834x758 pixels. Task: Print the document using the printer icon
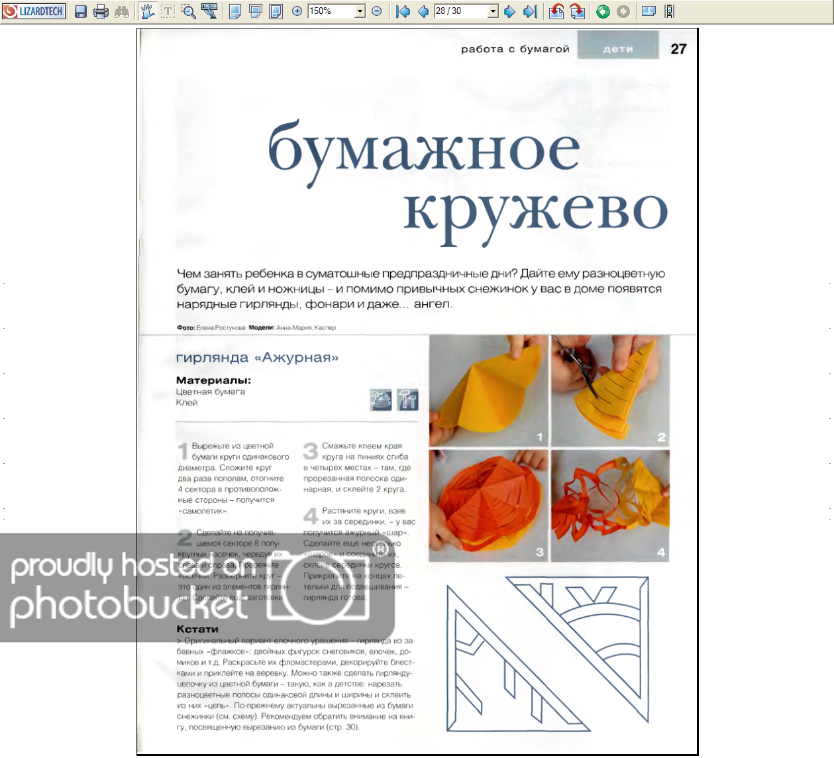[x=100, y=11]
